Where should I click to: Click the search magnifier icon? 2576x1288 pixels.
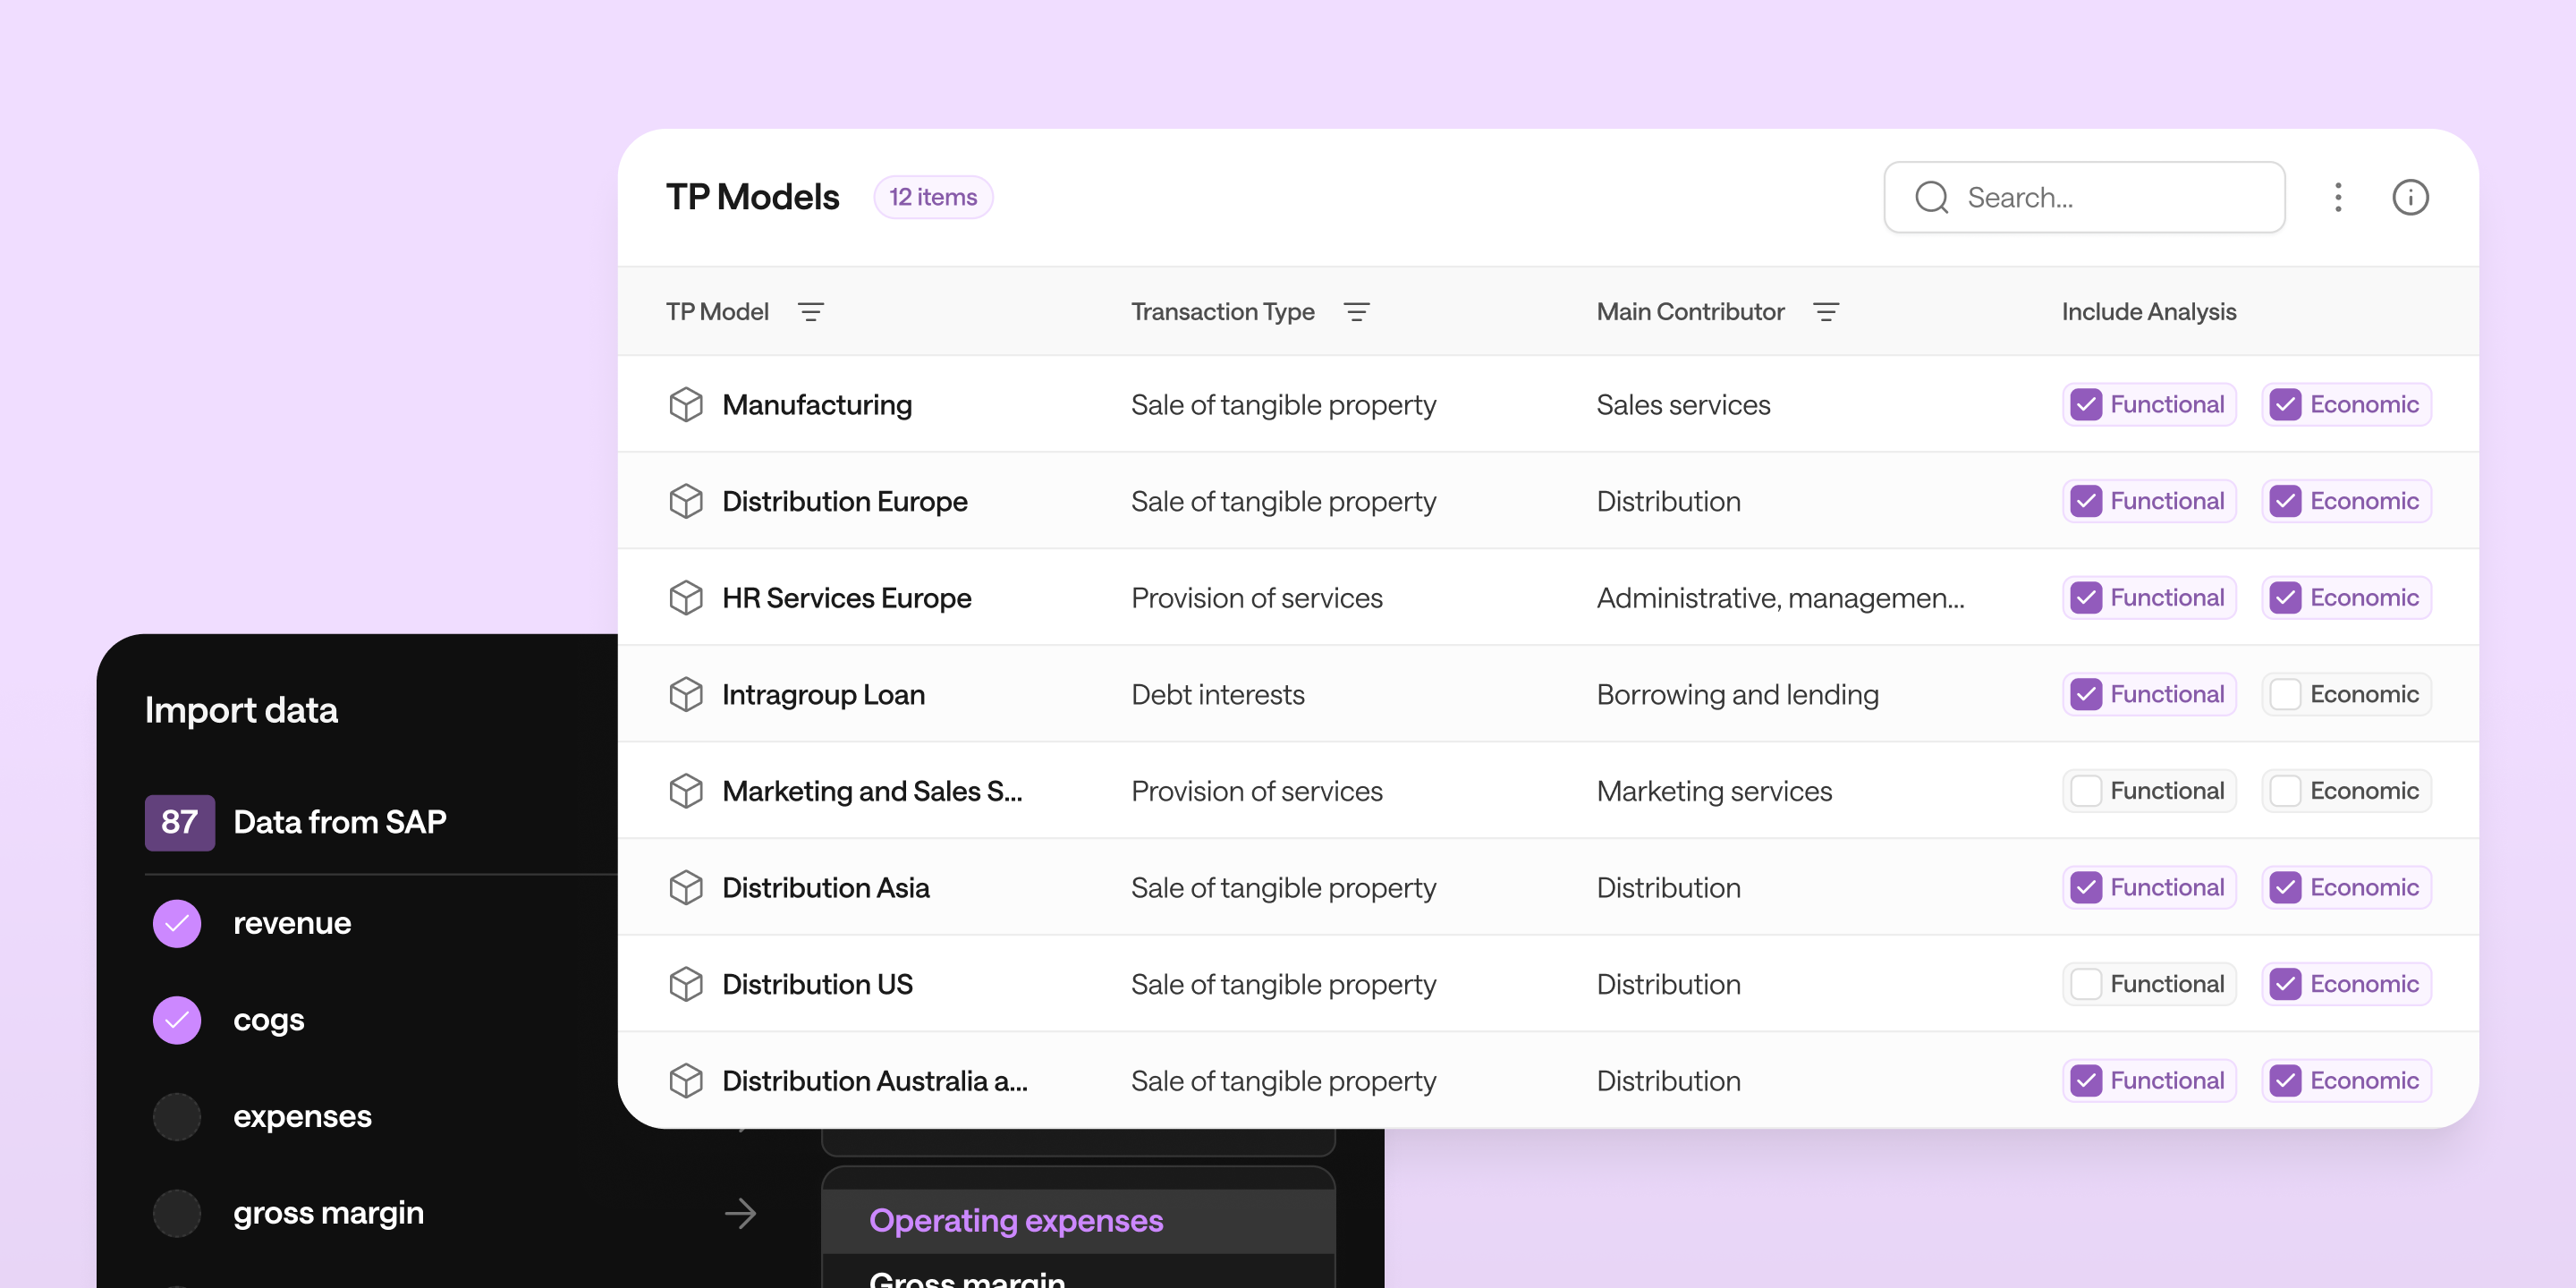pyautogui.click(x=1931, y=197)
